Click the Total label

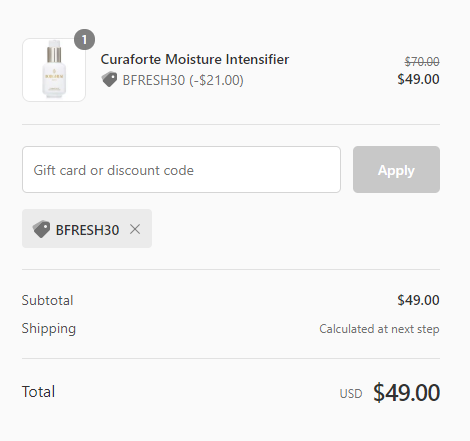coord(38,392)
